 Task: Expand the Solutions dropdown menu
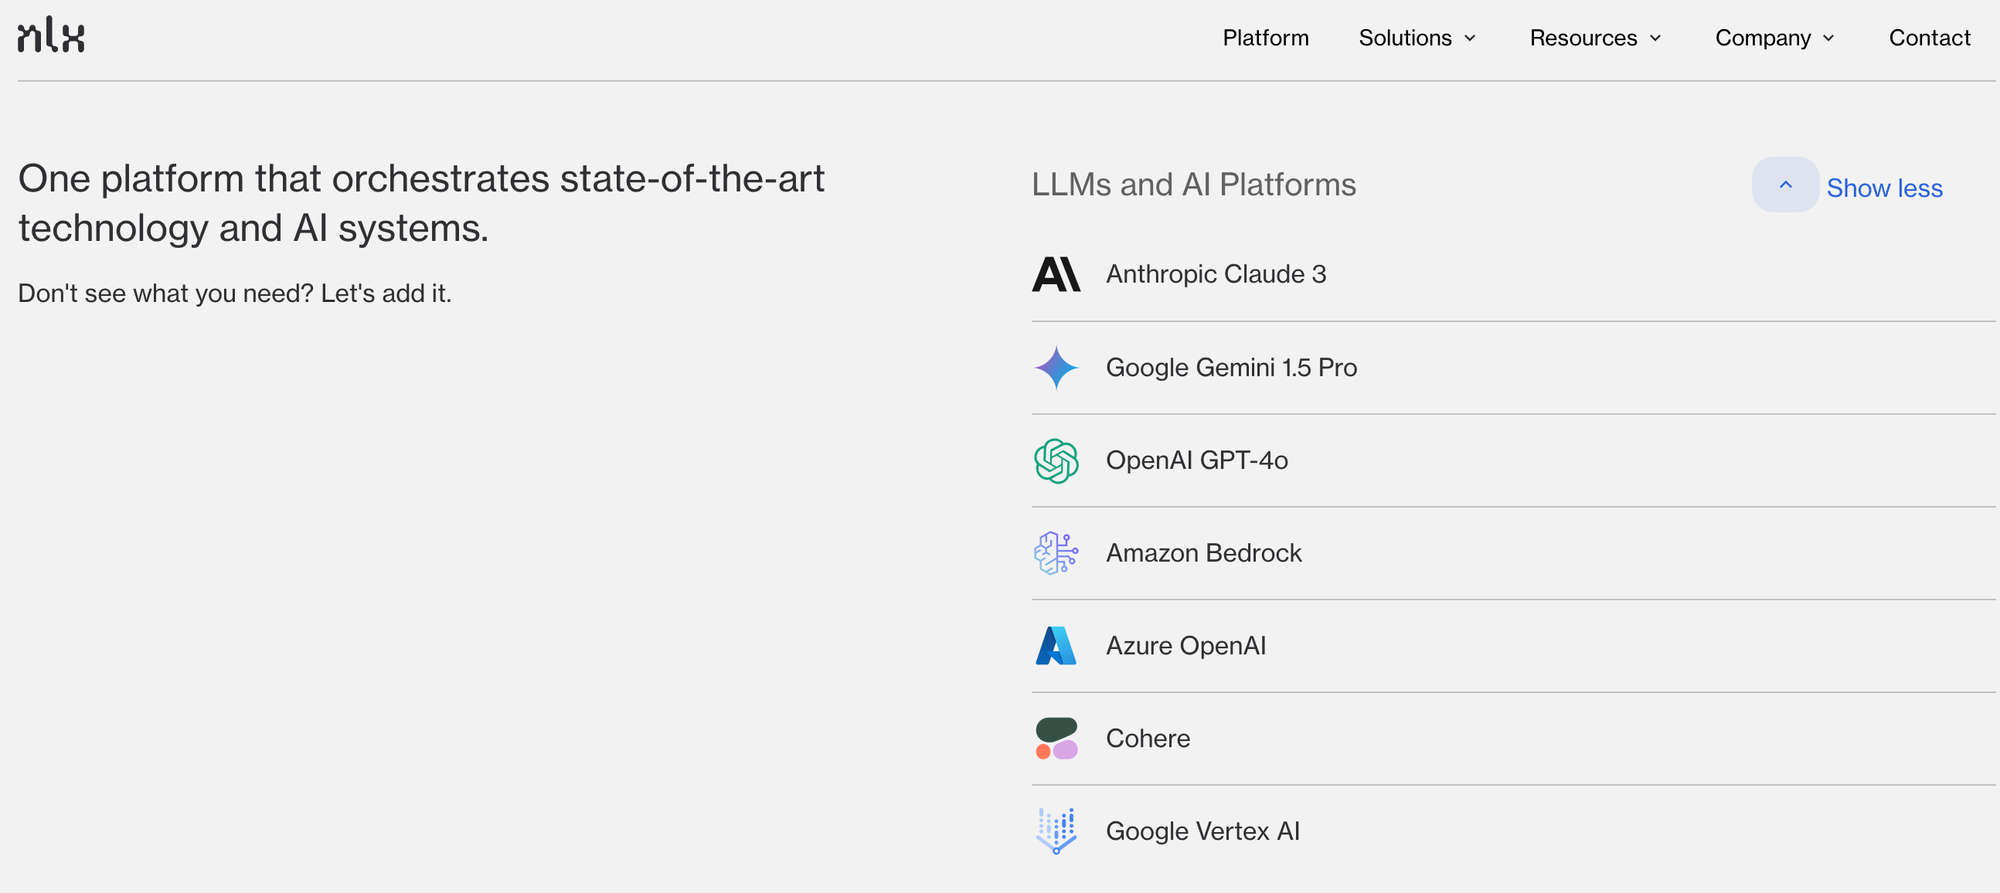(1417, 38)
